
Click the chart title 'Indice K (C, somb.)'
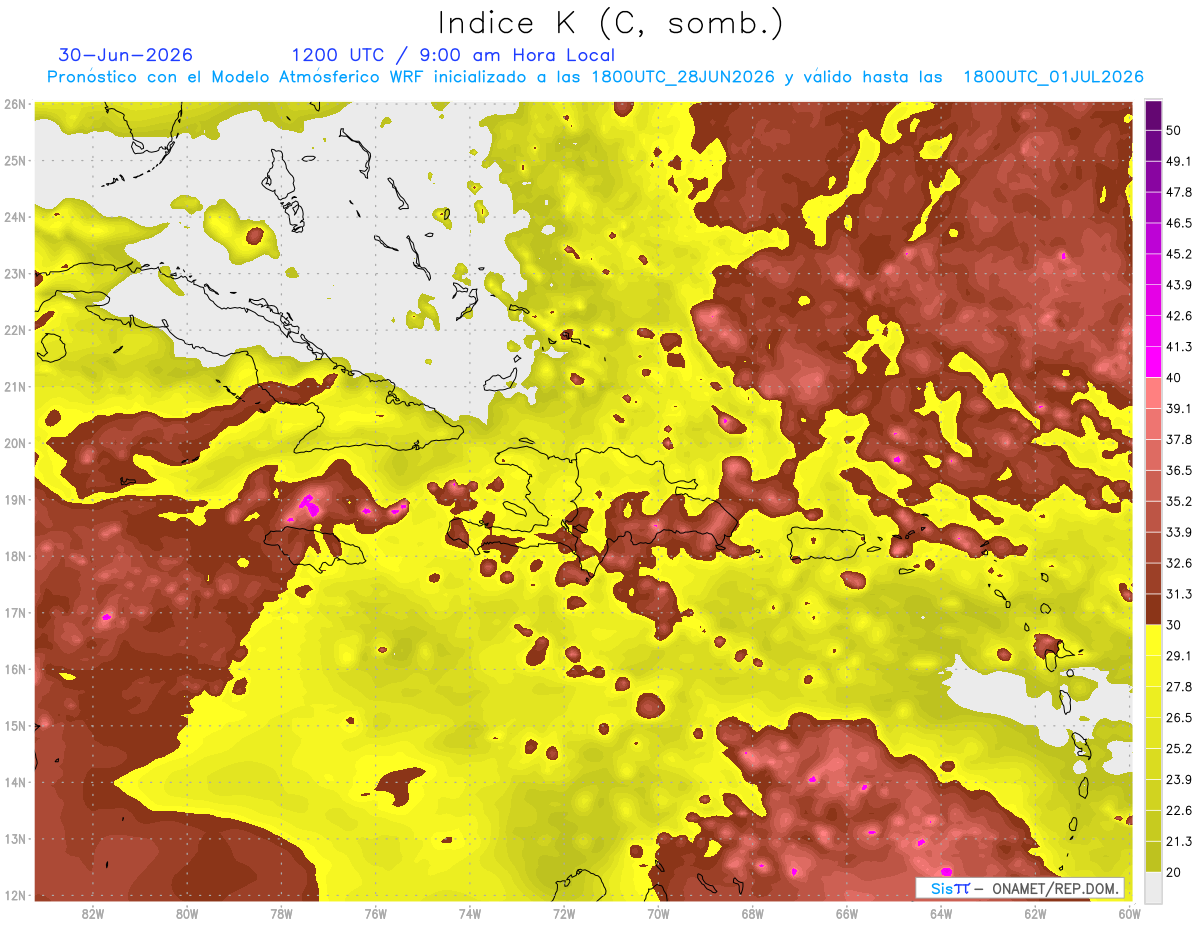(x=611, y=23)
